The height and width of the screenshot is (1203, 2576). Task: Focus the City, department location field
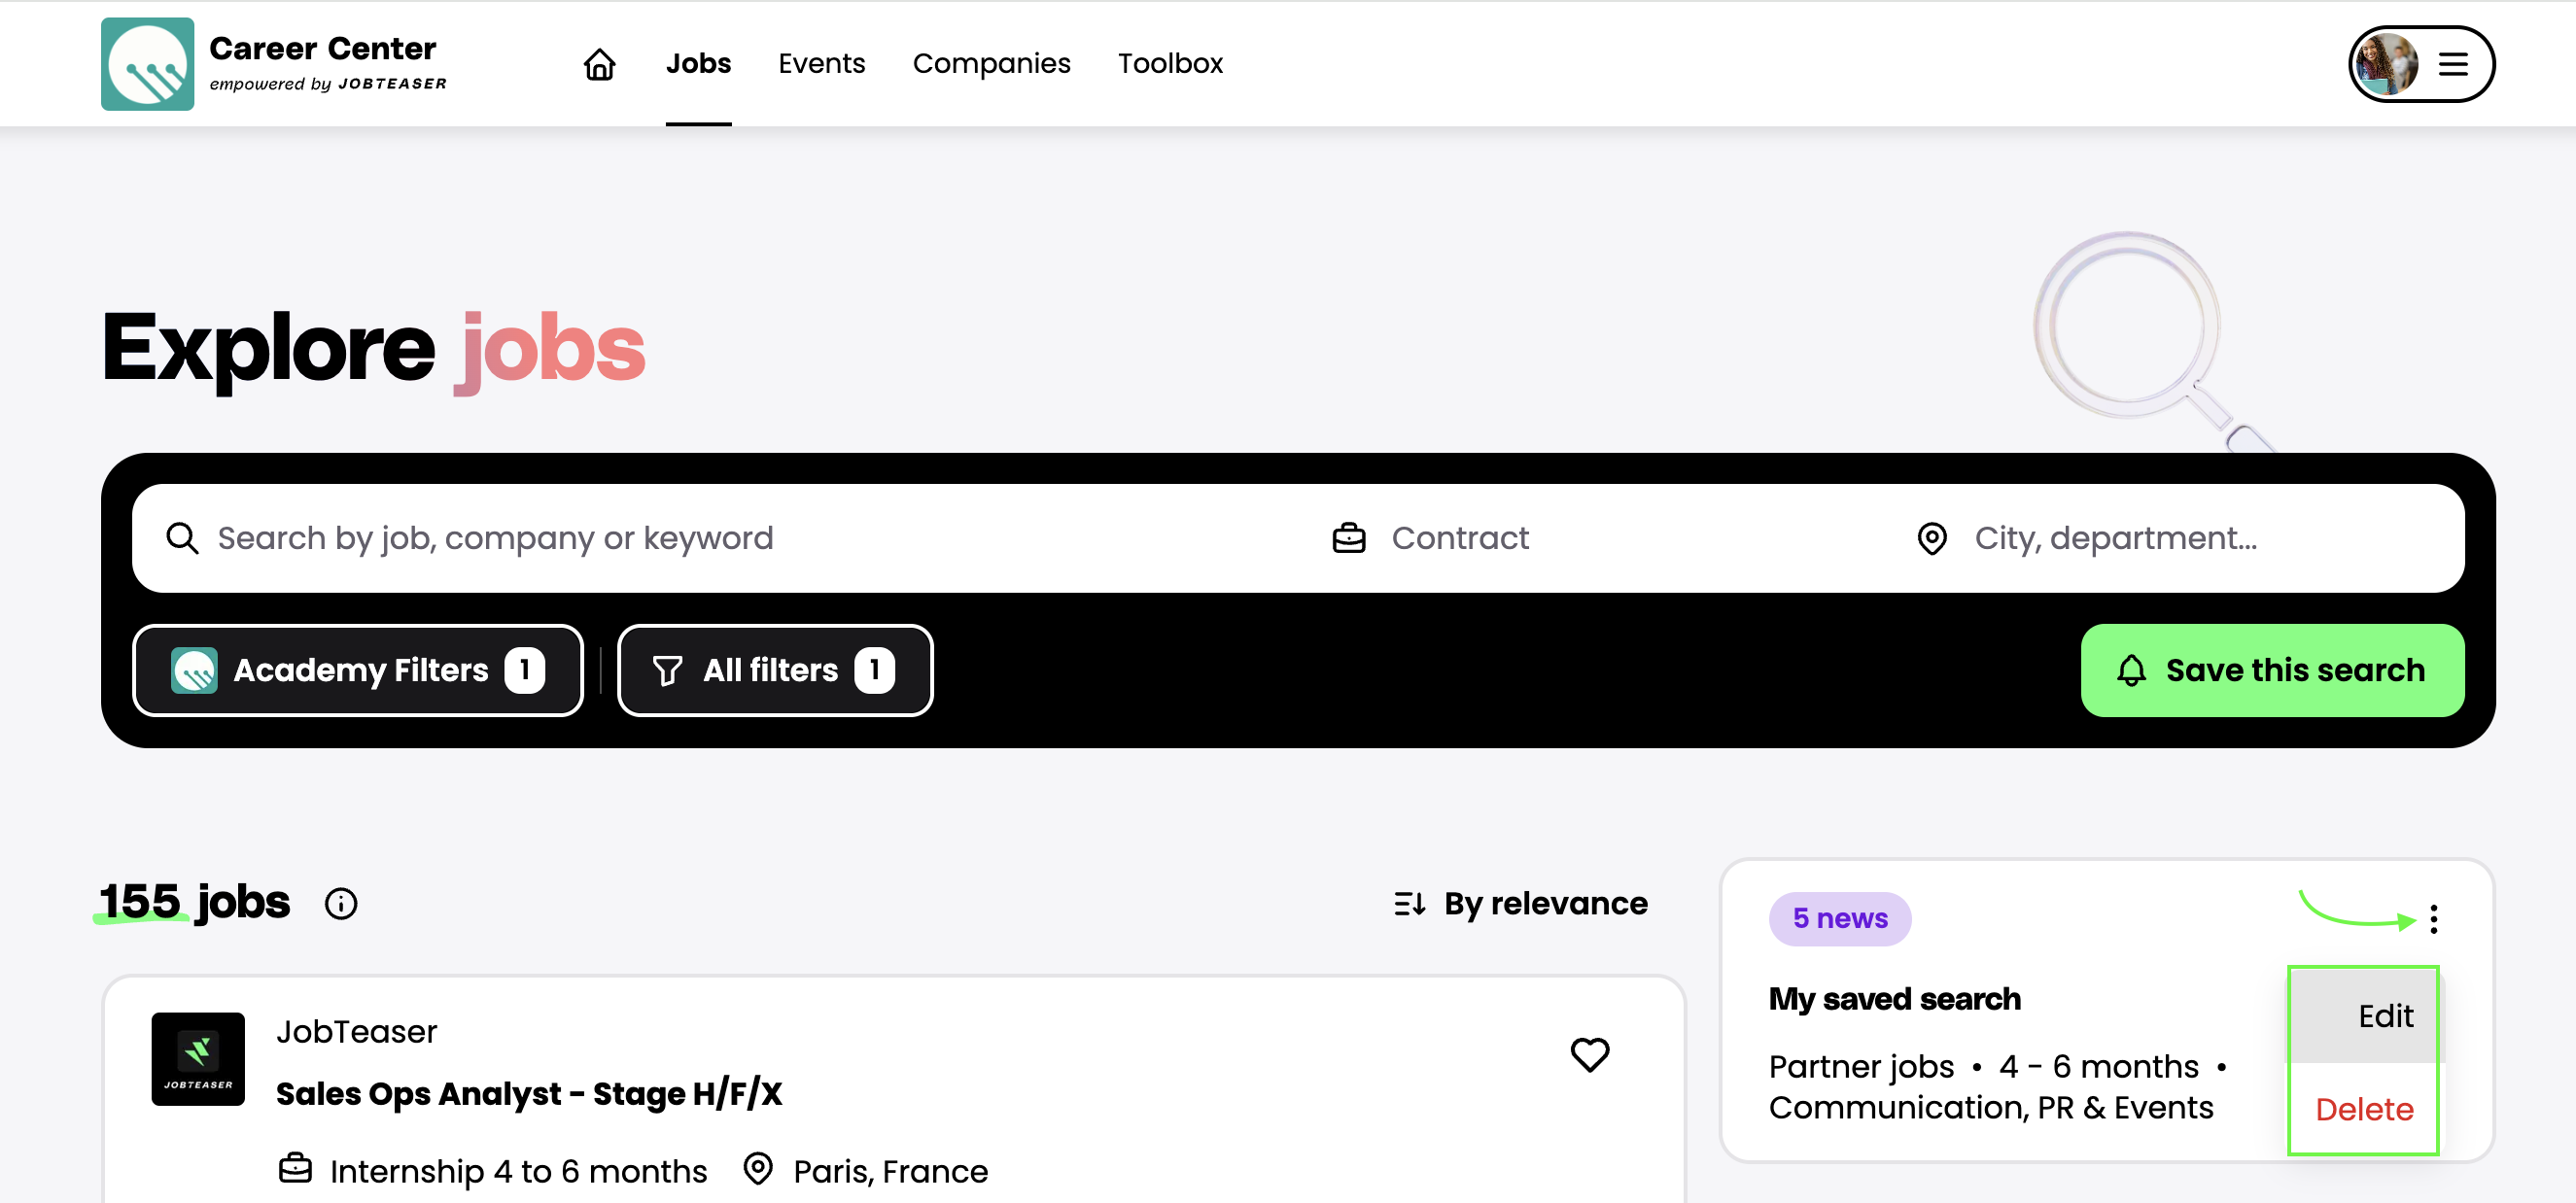2115,538
